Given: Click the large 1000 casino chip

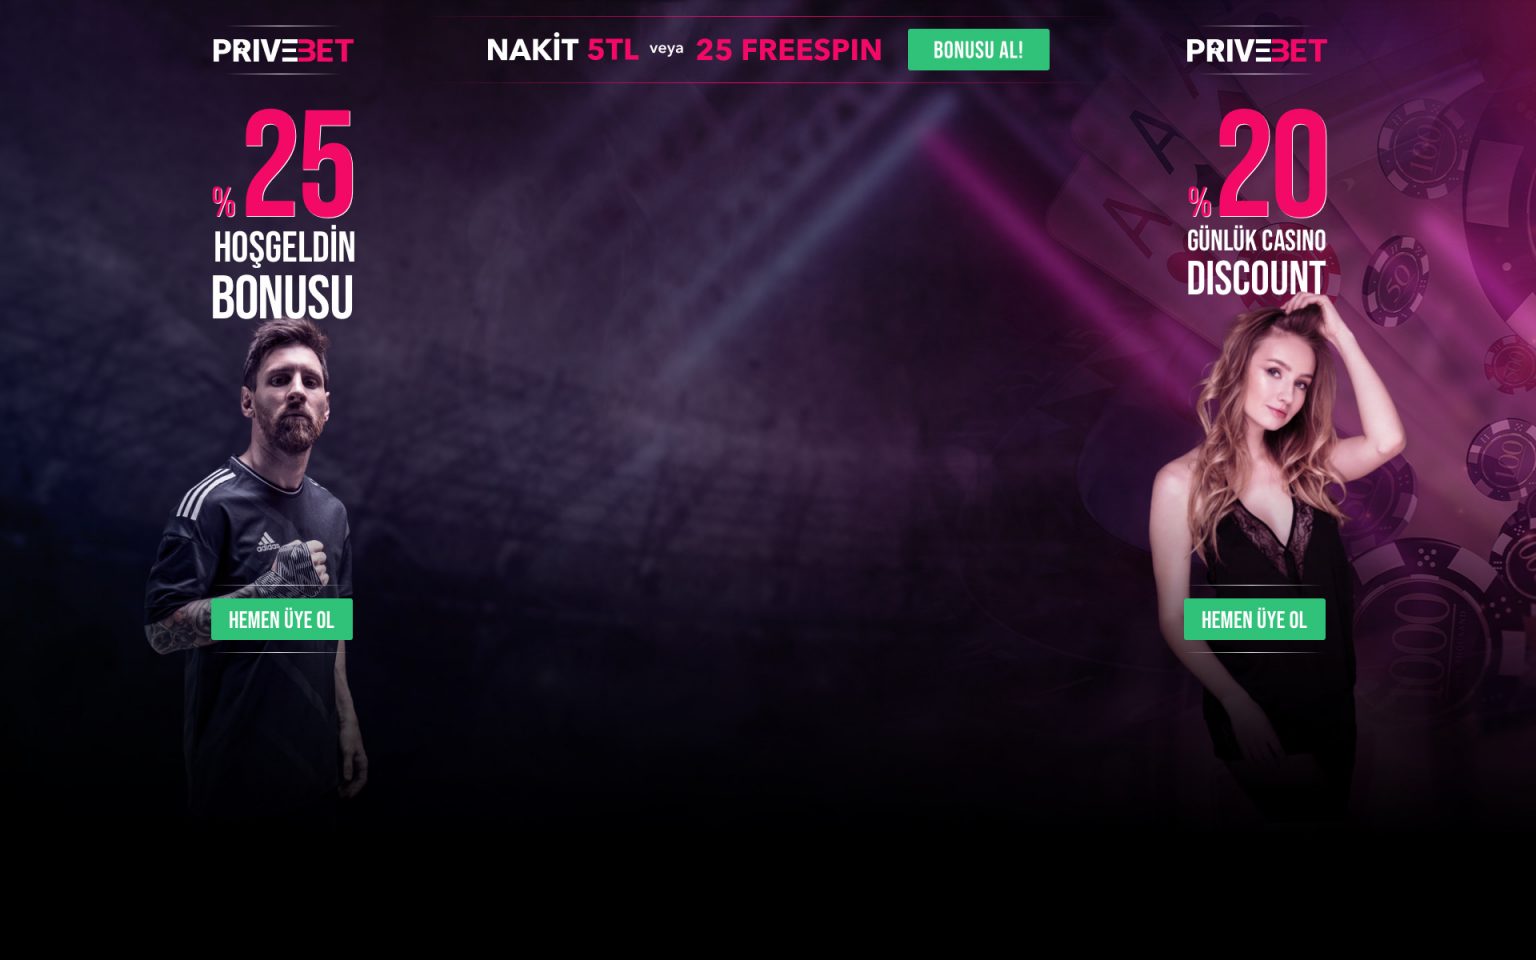Looking at the screenshot, I should pos(1425,640).
